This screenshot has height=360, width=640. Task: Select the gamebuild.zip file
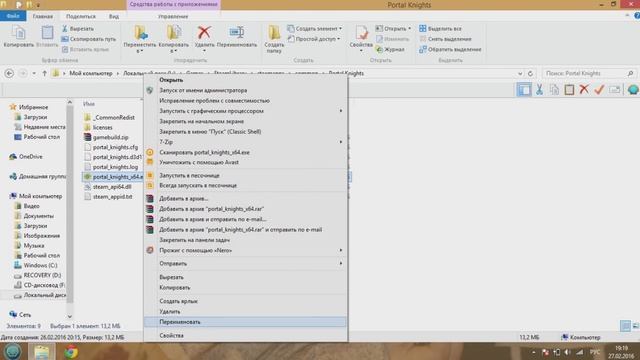(106, 138)
